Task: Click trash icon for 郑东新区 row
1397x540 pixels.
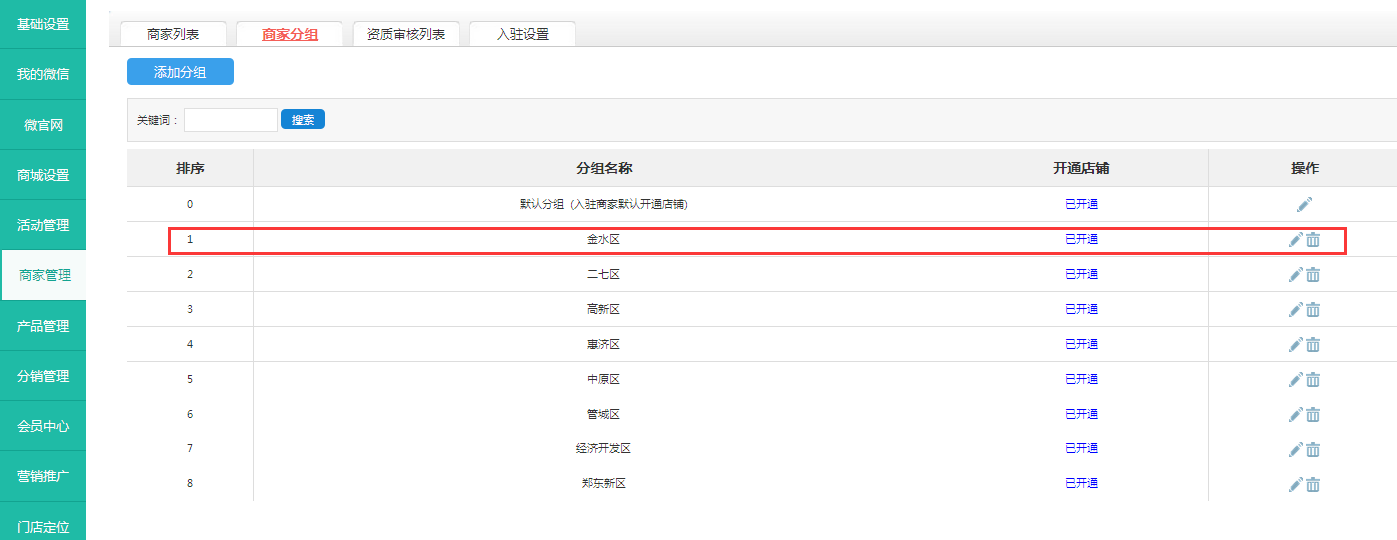Action: point(1313,485)
